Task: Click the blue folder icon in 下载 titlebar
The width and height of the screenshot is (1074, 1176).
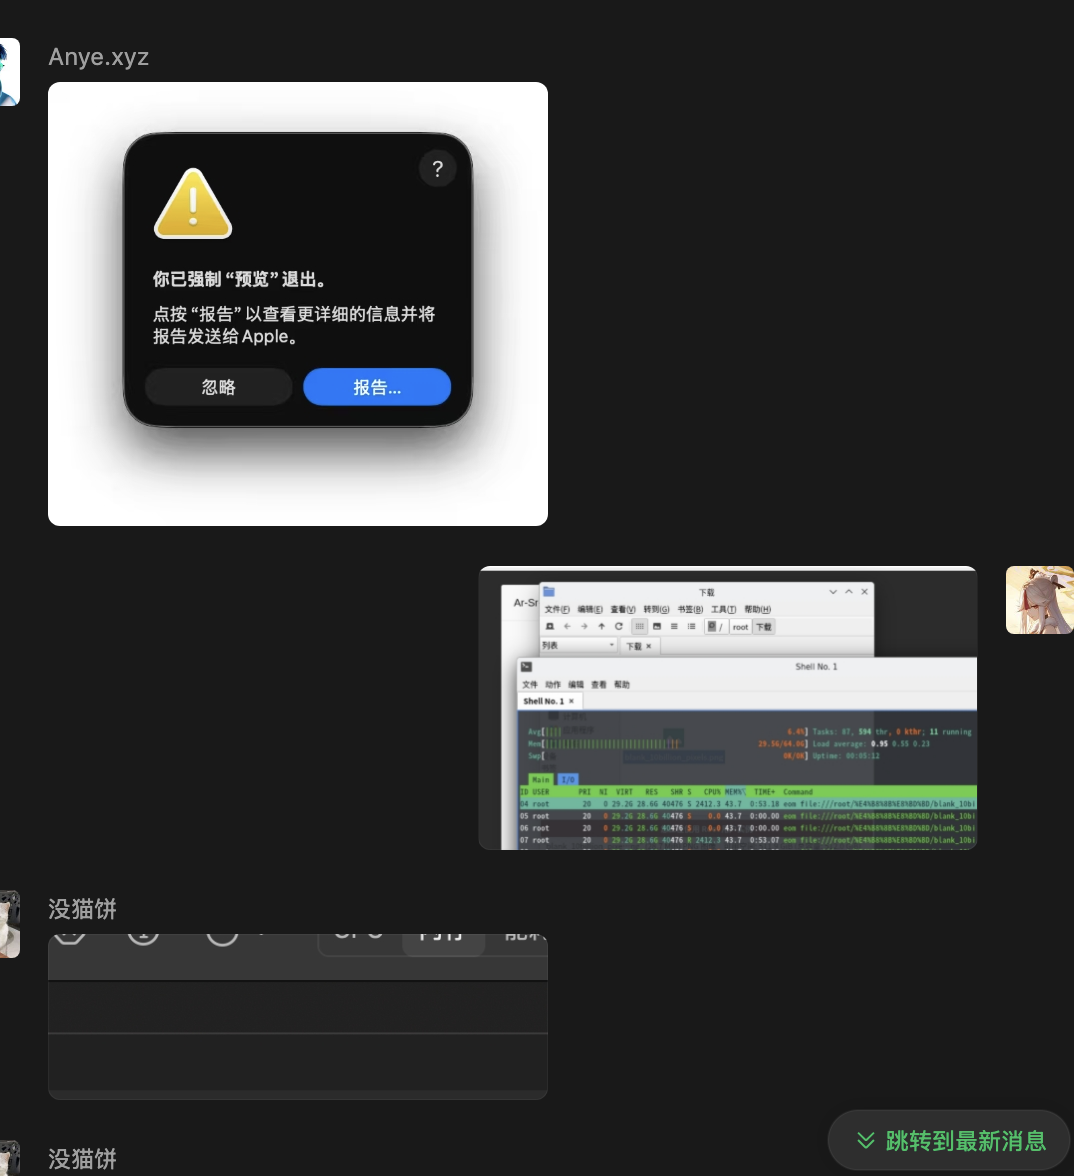Action: coord(549,592)
